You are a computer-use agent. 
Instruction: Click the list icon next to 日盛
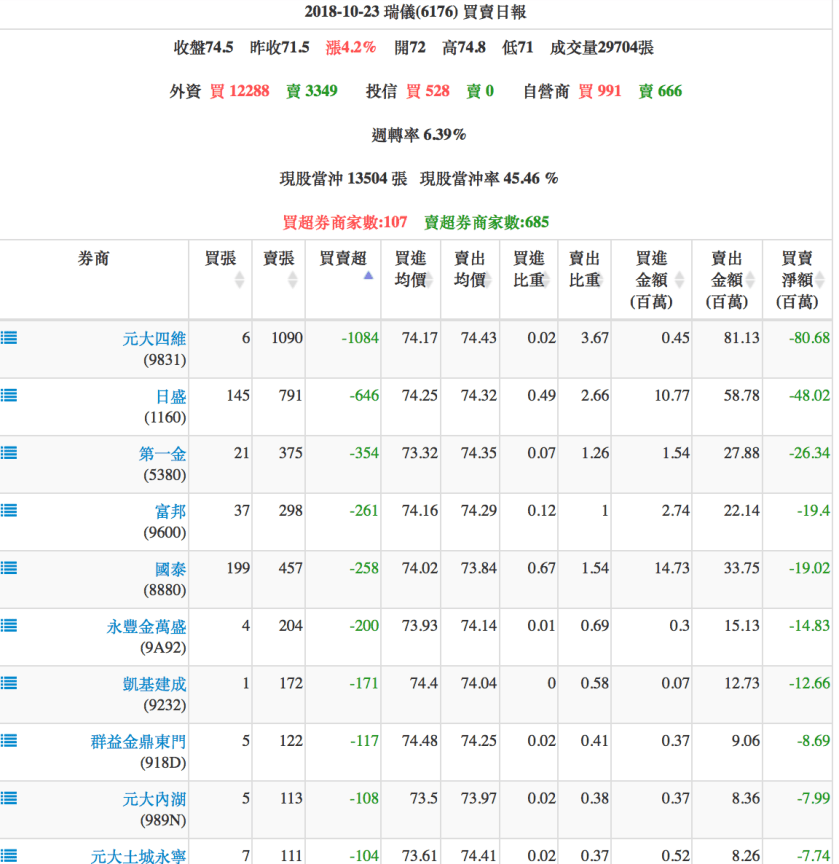8,395
